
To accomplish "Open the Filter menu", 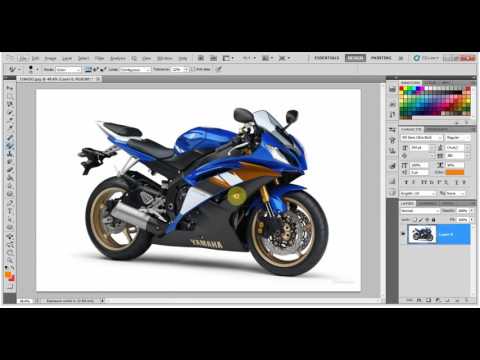I will coord(99,58).
